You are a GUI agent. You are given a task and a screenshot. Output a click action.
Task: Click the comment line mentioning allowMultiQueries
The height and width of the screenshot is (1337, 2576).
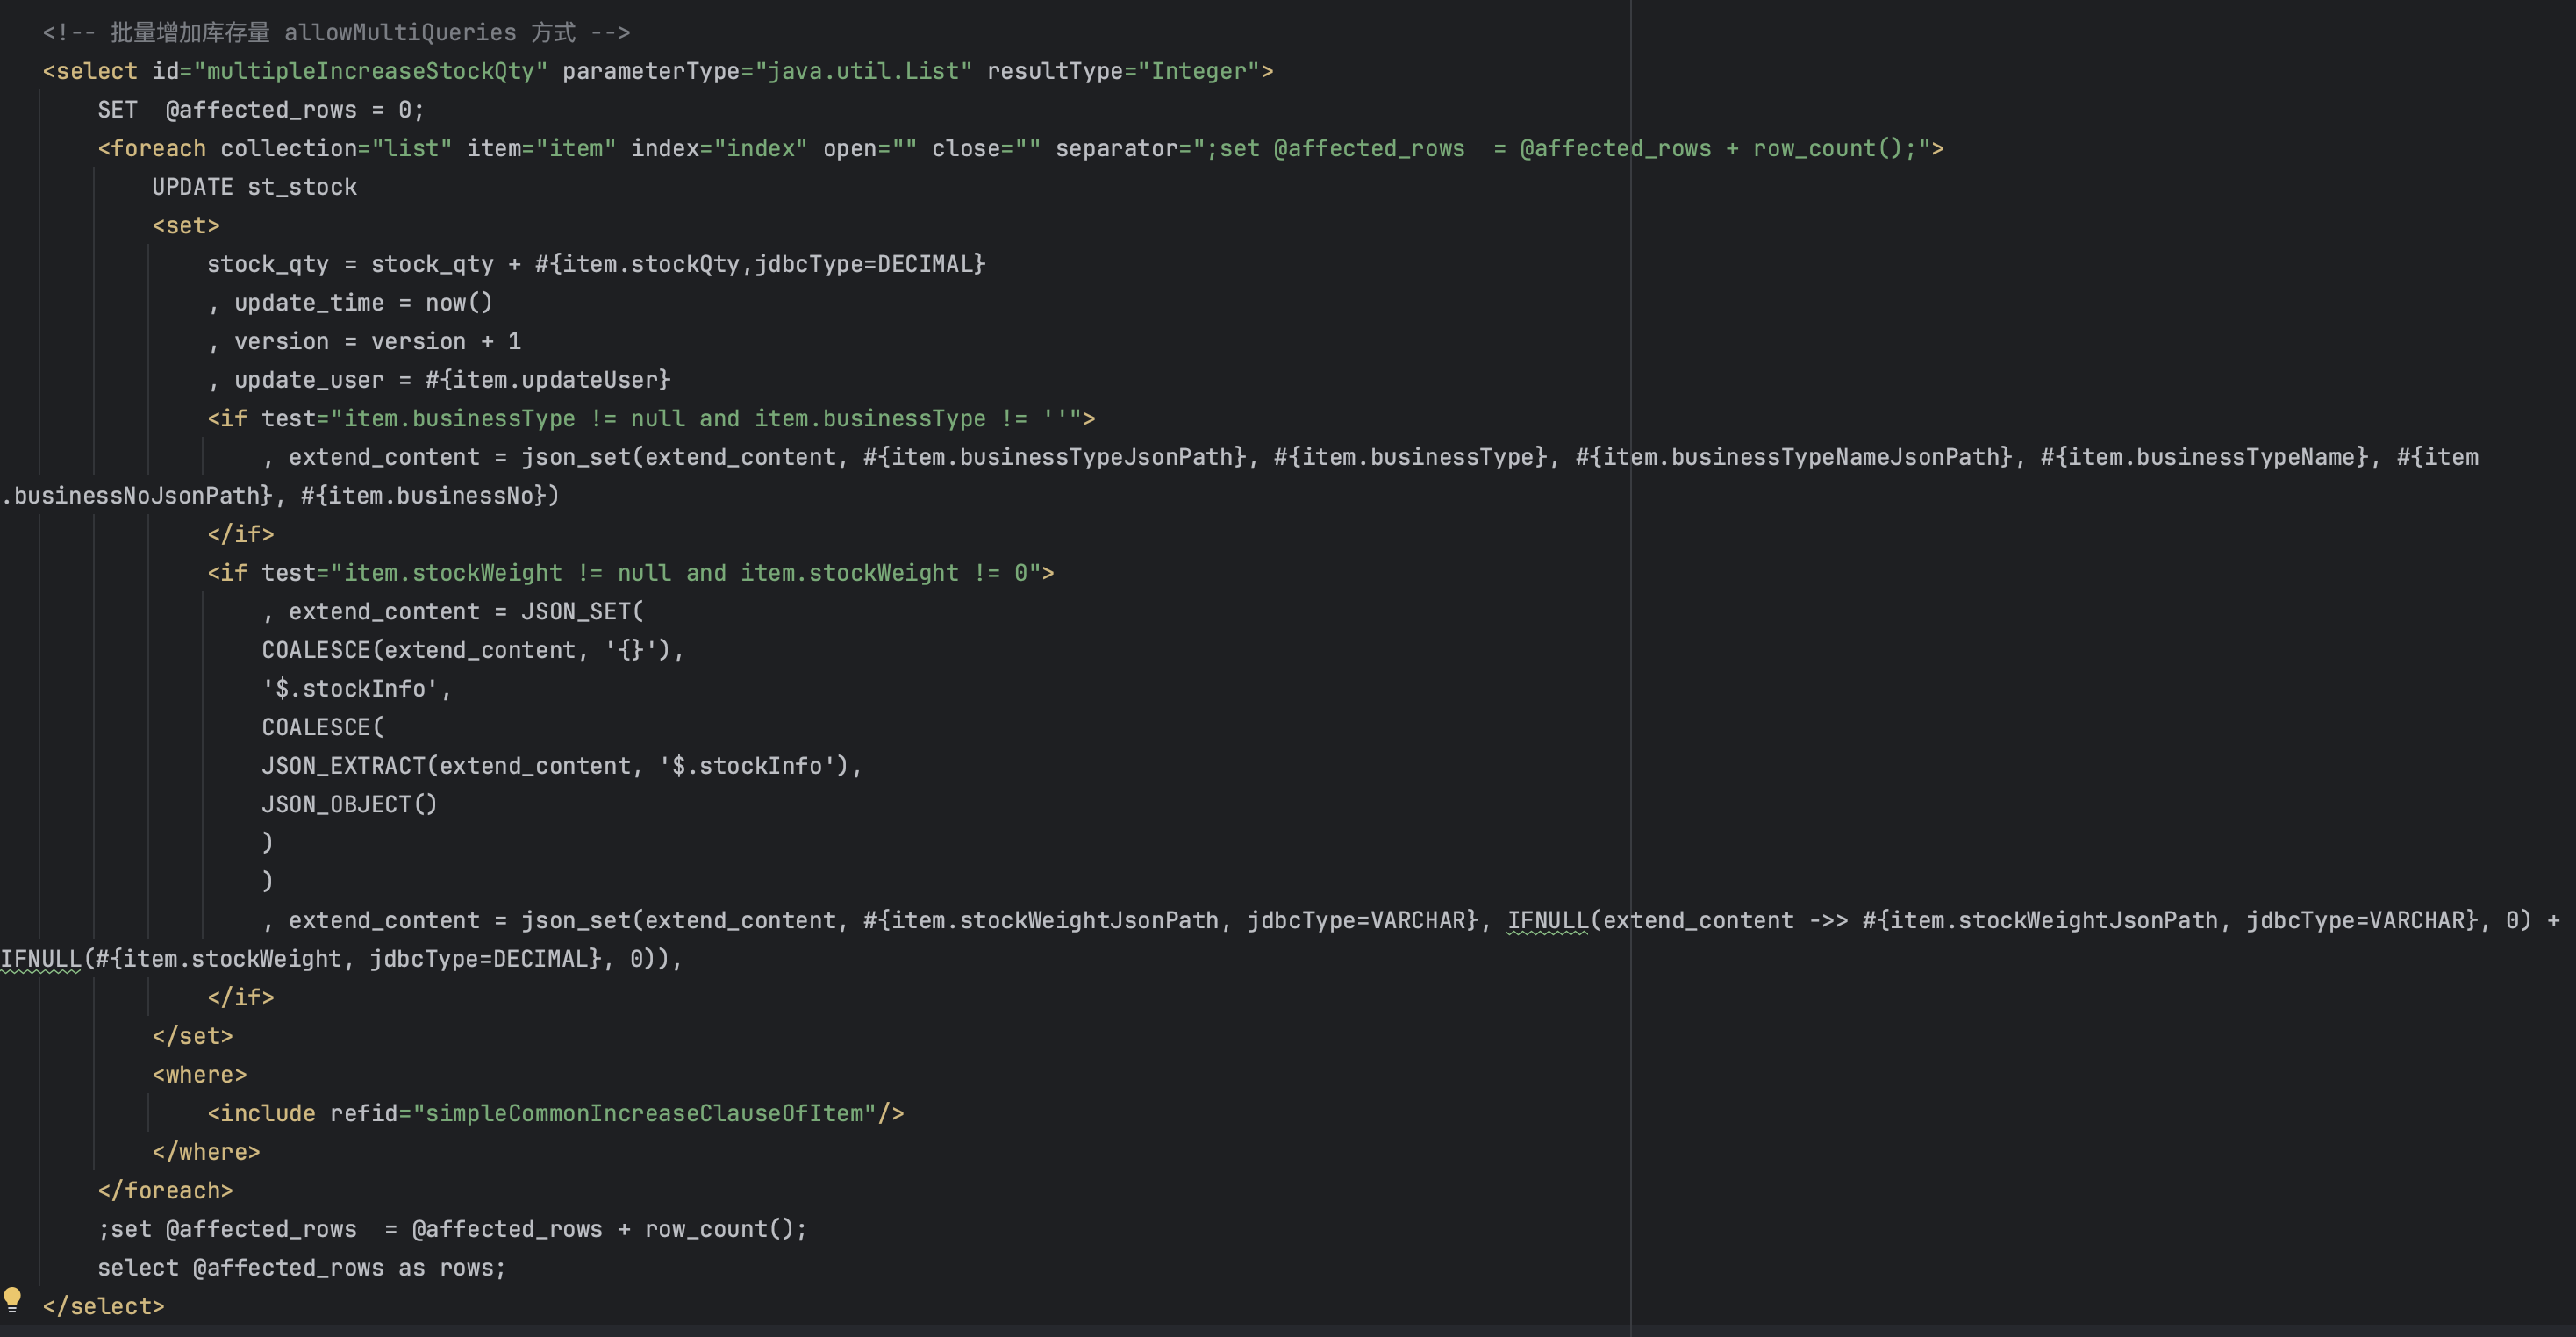pos(336,32)
